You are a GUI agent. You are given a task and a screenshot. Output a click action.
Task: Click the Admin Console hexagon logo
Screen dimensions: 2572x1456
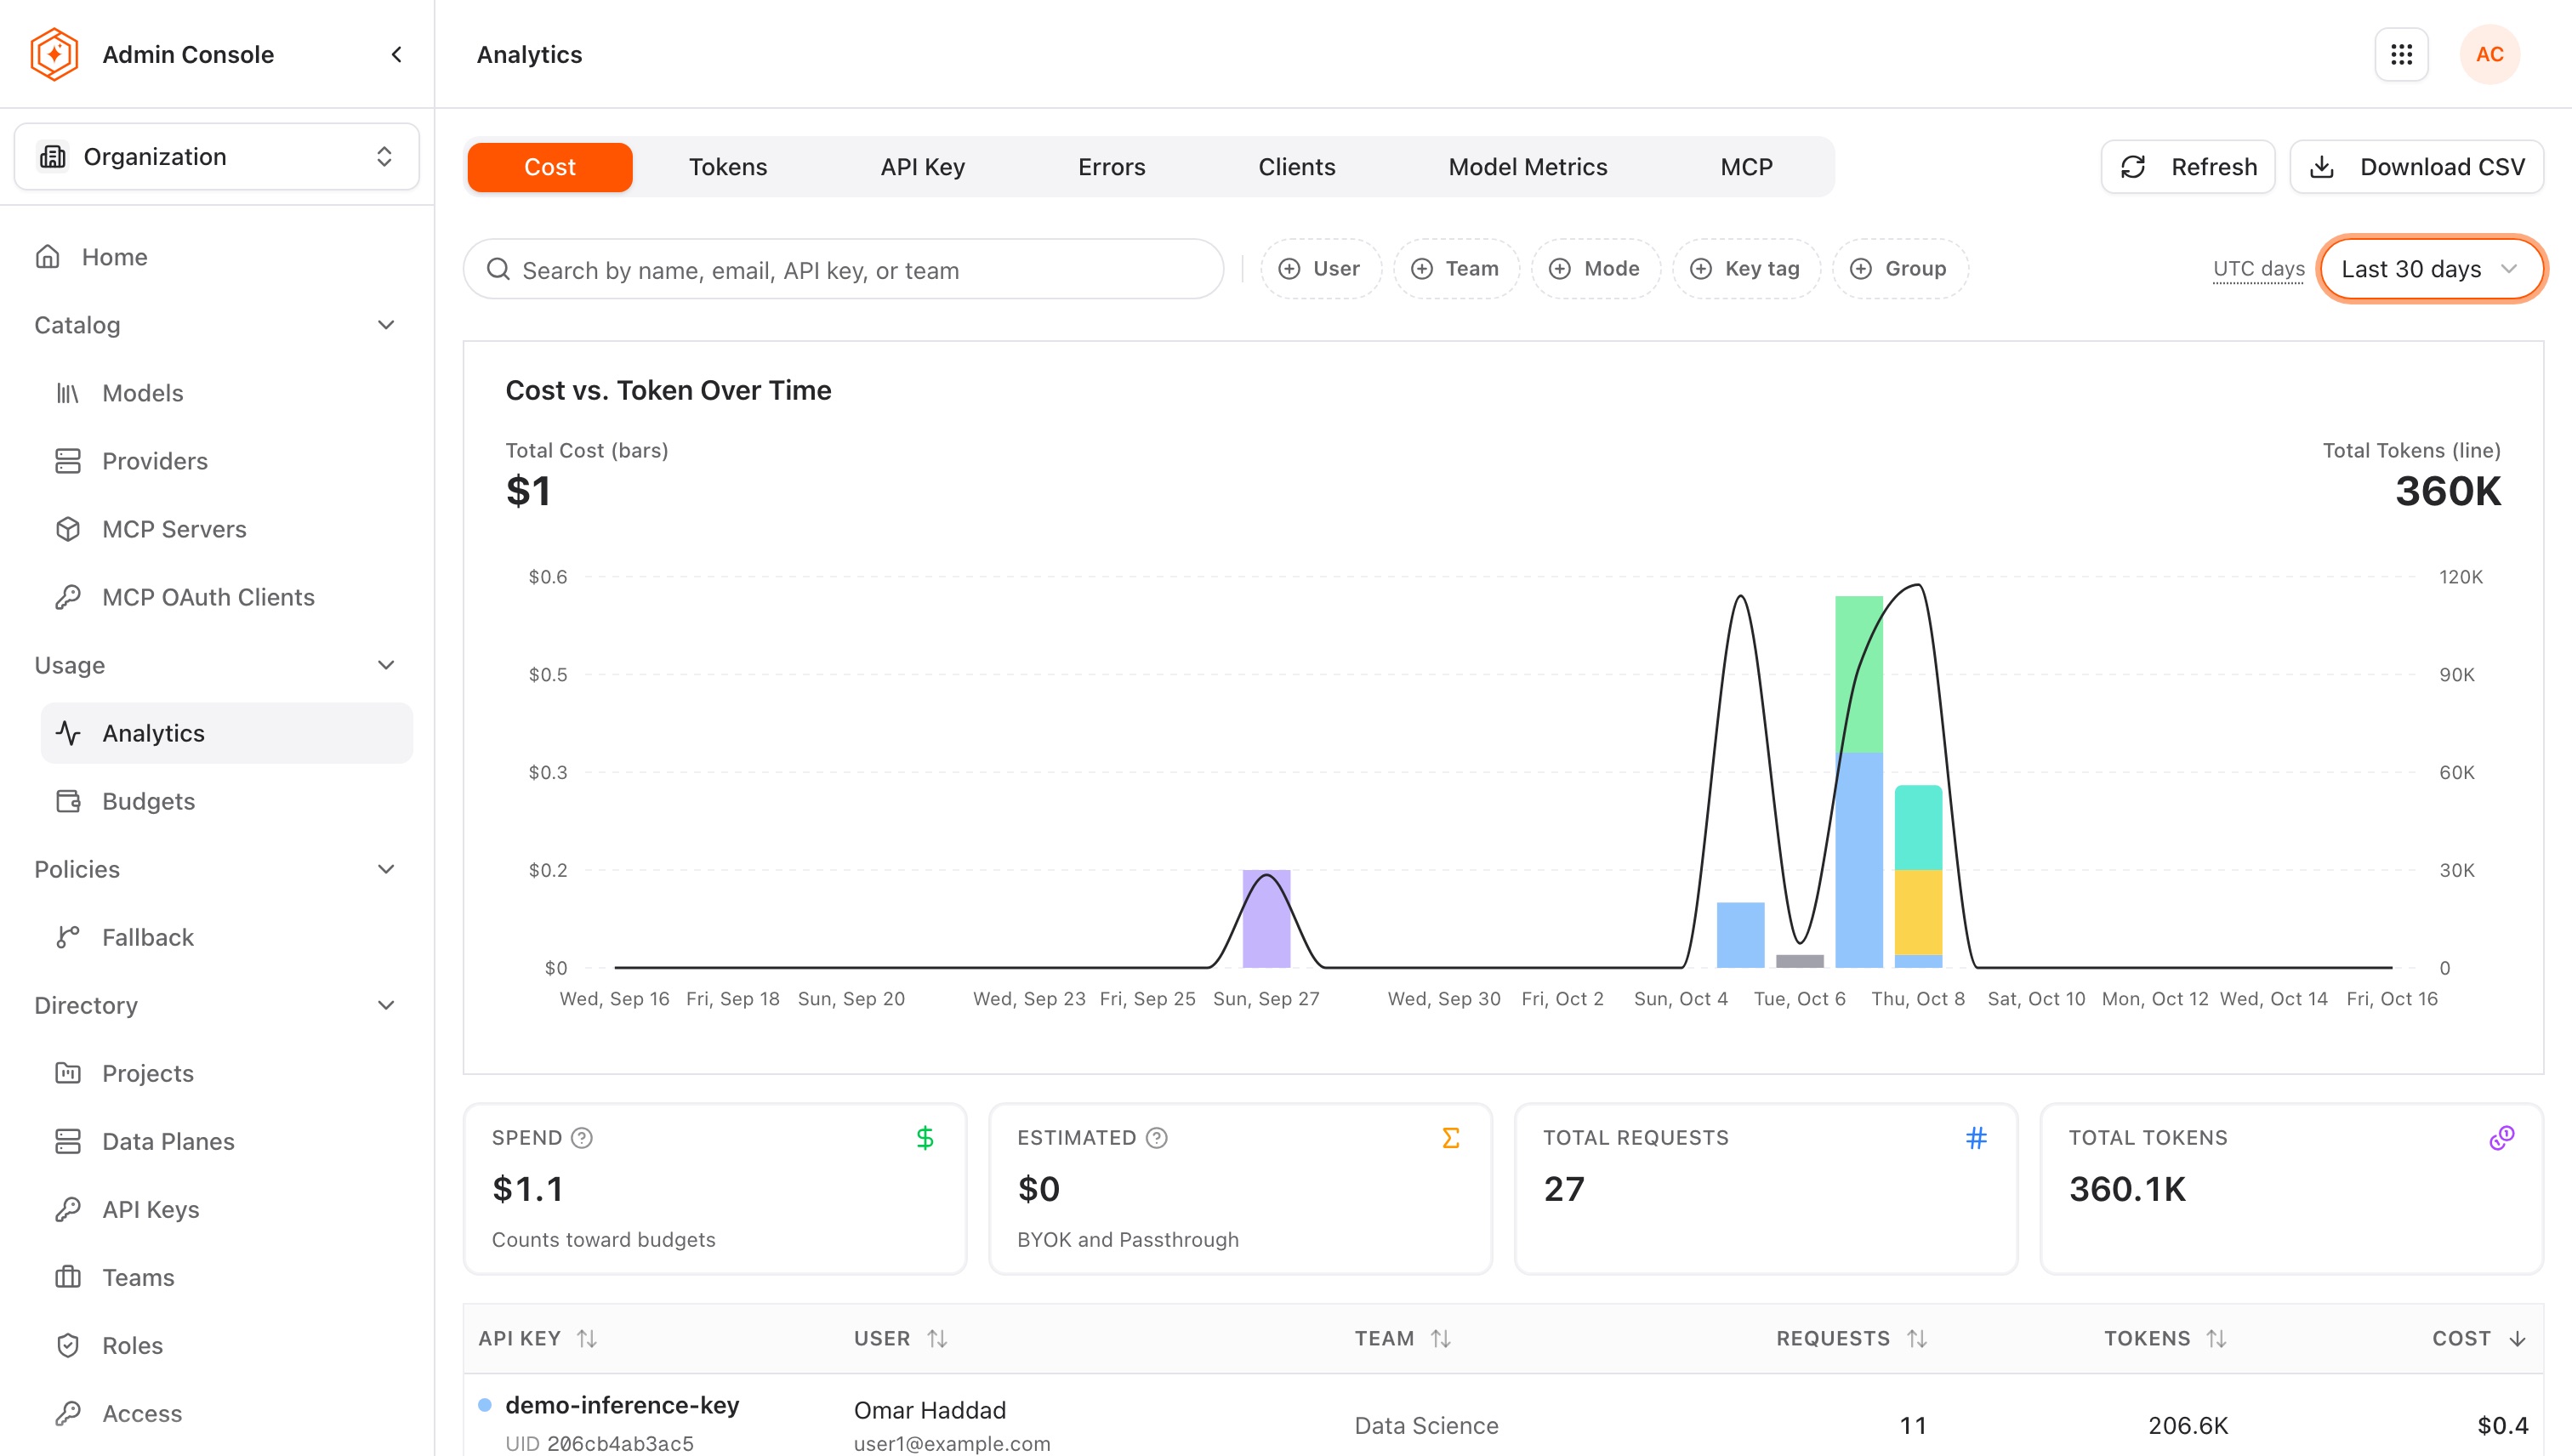tap(54, 54)
